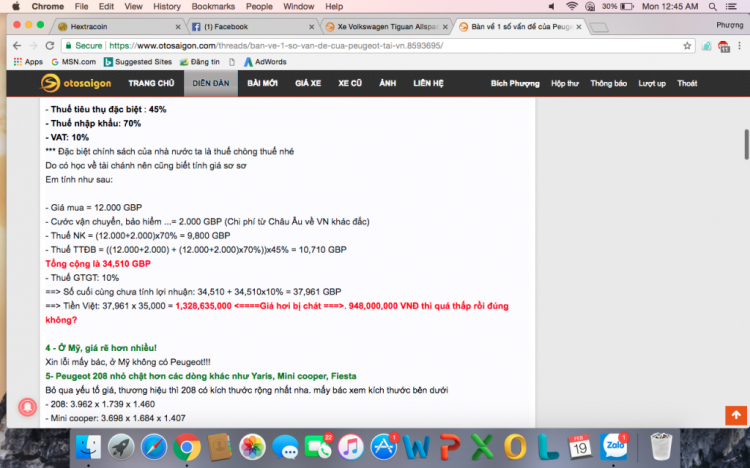The width and height of the screenshot is (750, 468).
Task: Click the volume icon in menu bar
Action: point(551,6)
